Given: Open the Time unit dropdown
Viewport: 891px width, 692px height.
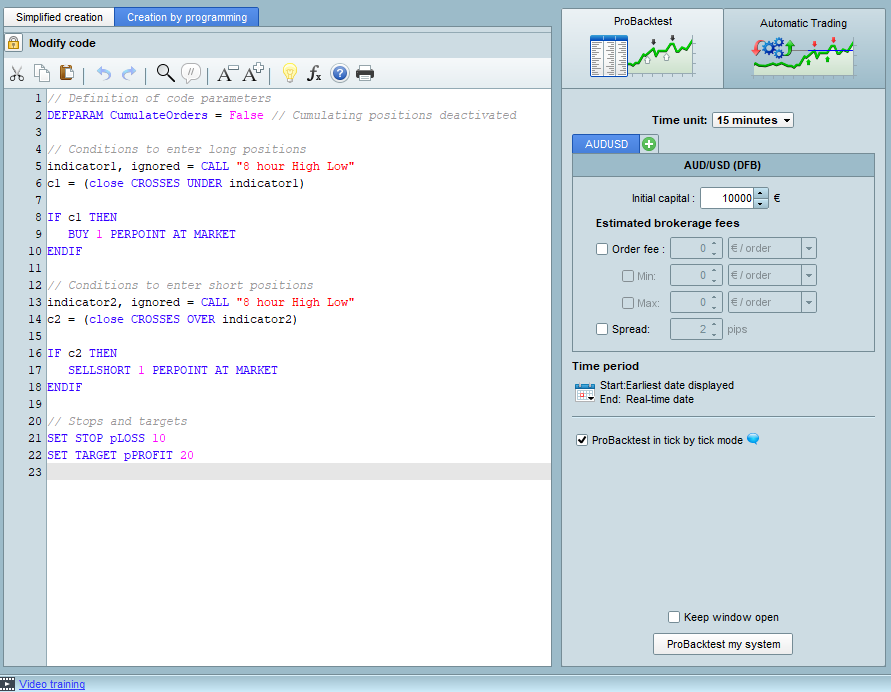Looking at the screenshot, I should point(753,120).
